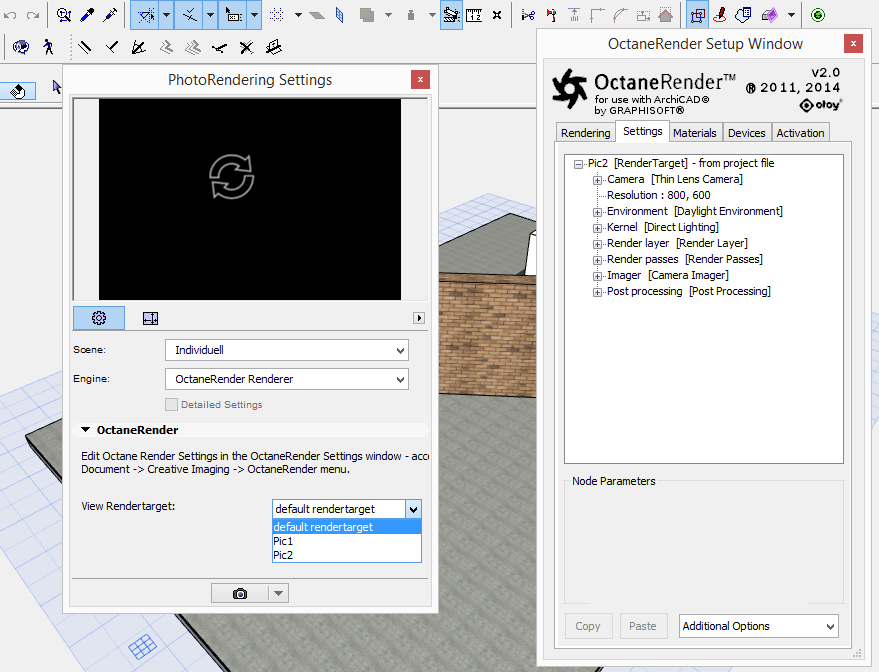879x672 pixels.
Task: Click the orbit globe icon
Action: (21, 47)
